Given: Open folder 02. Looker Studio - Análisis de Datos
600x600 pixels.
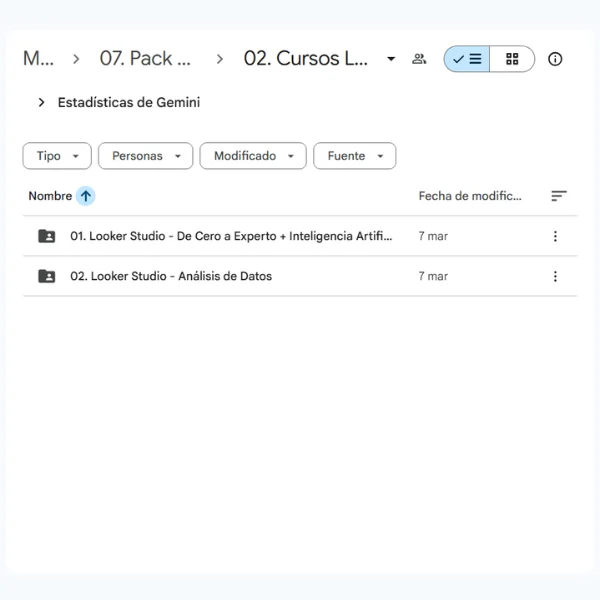Looking at the screenshot, I should click(171, 276).
